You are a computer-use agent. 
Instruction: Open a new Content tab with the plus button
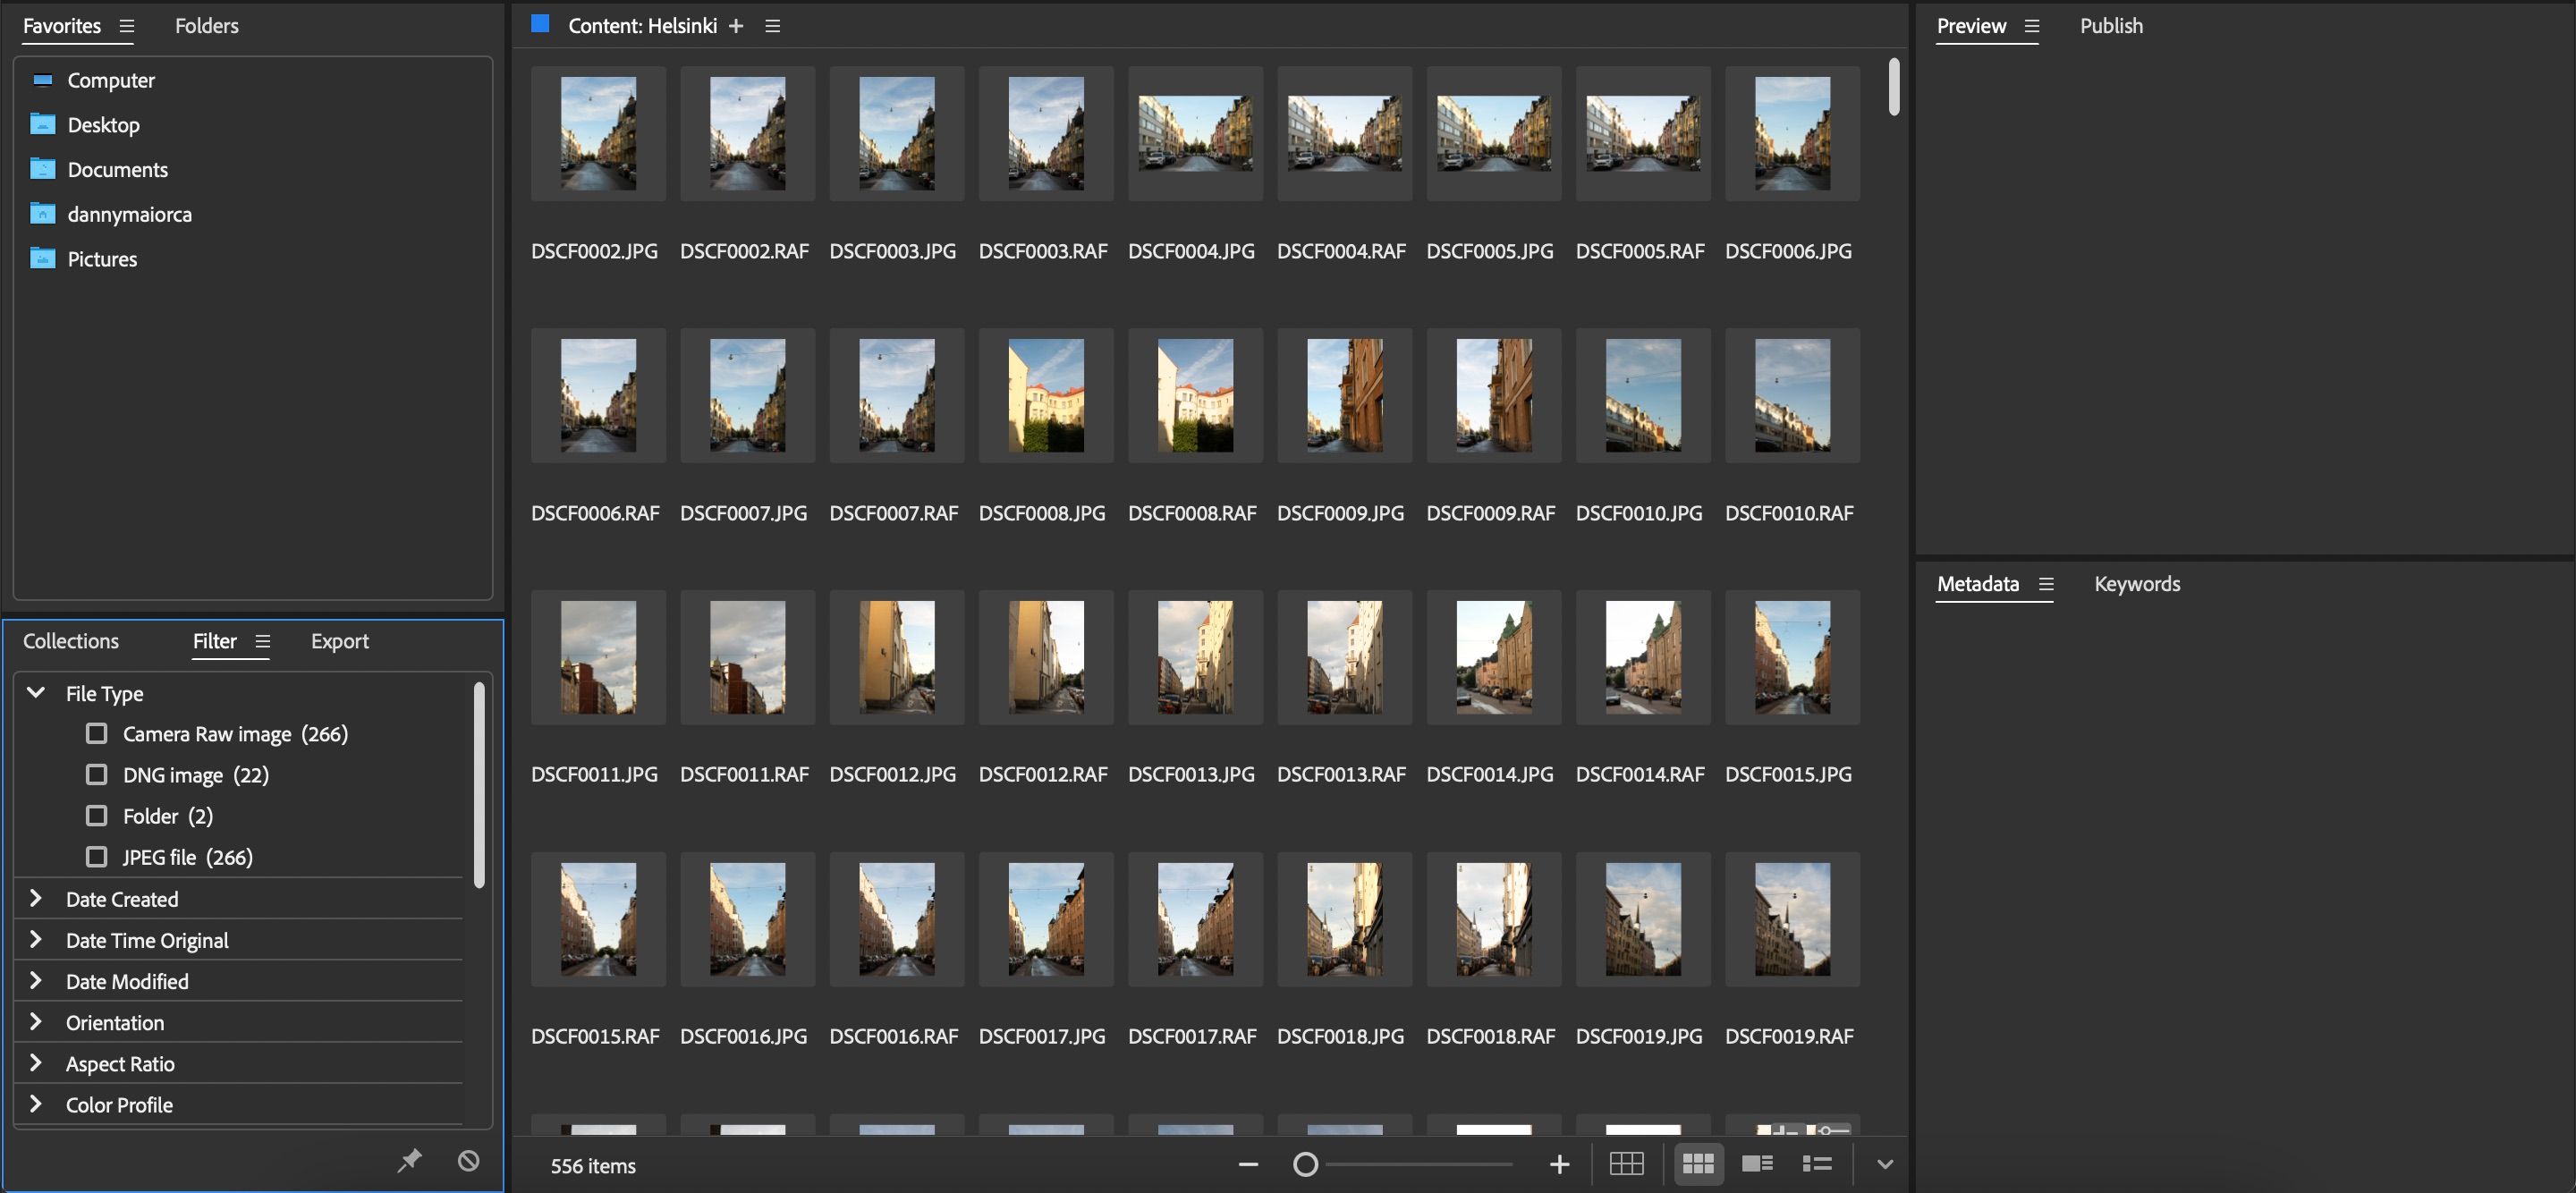[736, 25]
